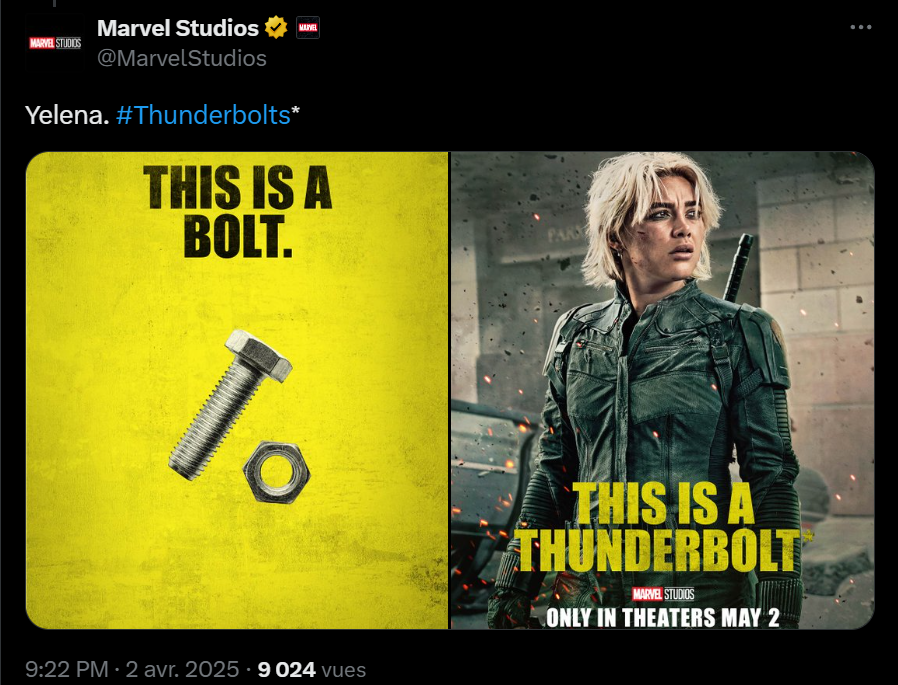898x685 pixels.
Task: Click 'ONLY IN THEATERS MAY 2' text
Action: [x=663, y=617]
